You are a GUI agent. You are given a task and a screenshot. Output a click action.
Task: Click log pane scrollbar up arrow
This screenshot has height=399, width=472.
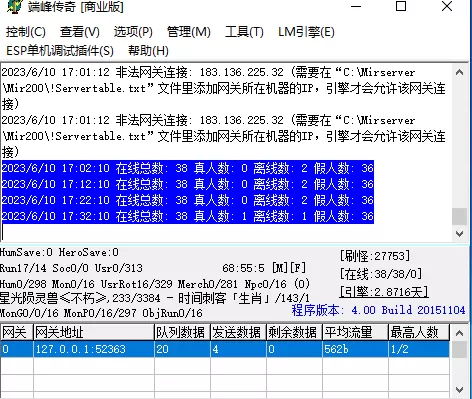[459, 72]
